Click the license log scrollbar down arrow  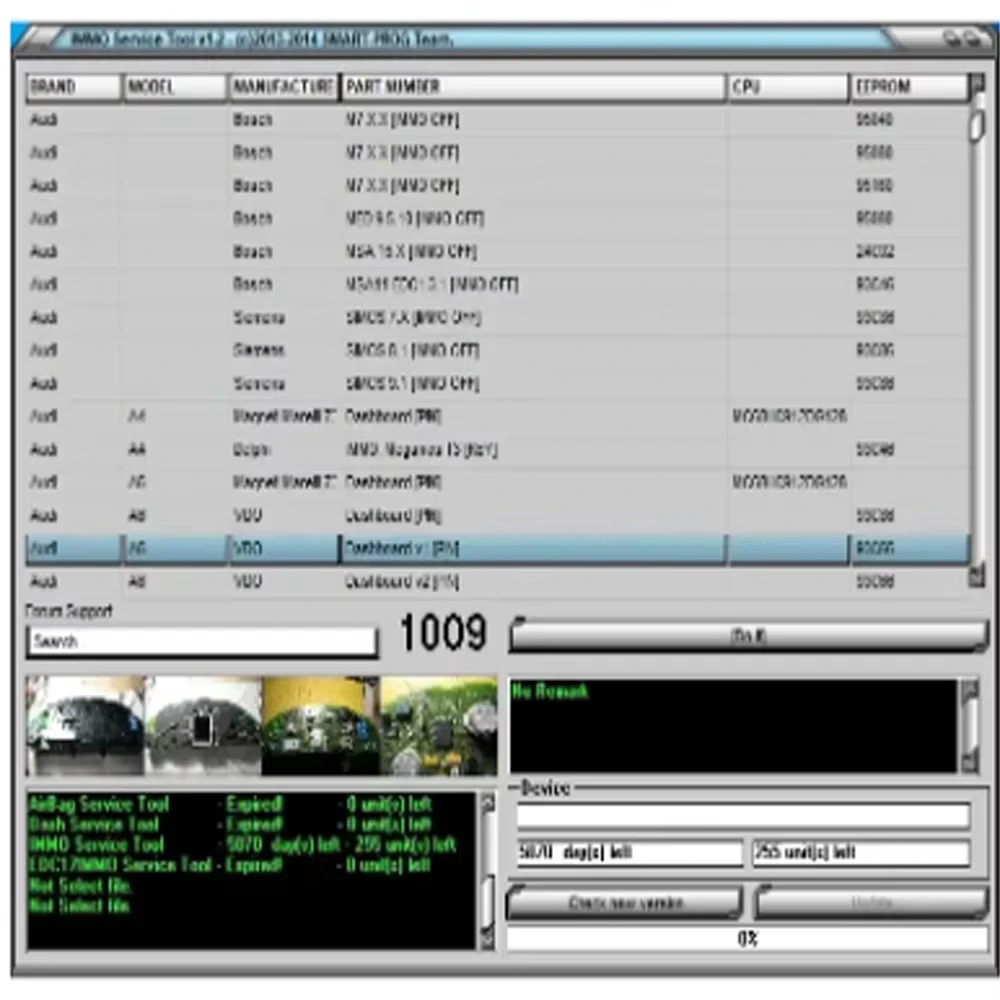[x=487, y=938]
